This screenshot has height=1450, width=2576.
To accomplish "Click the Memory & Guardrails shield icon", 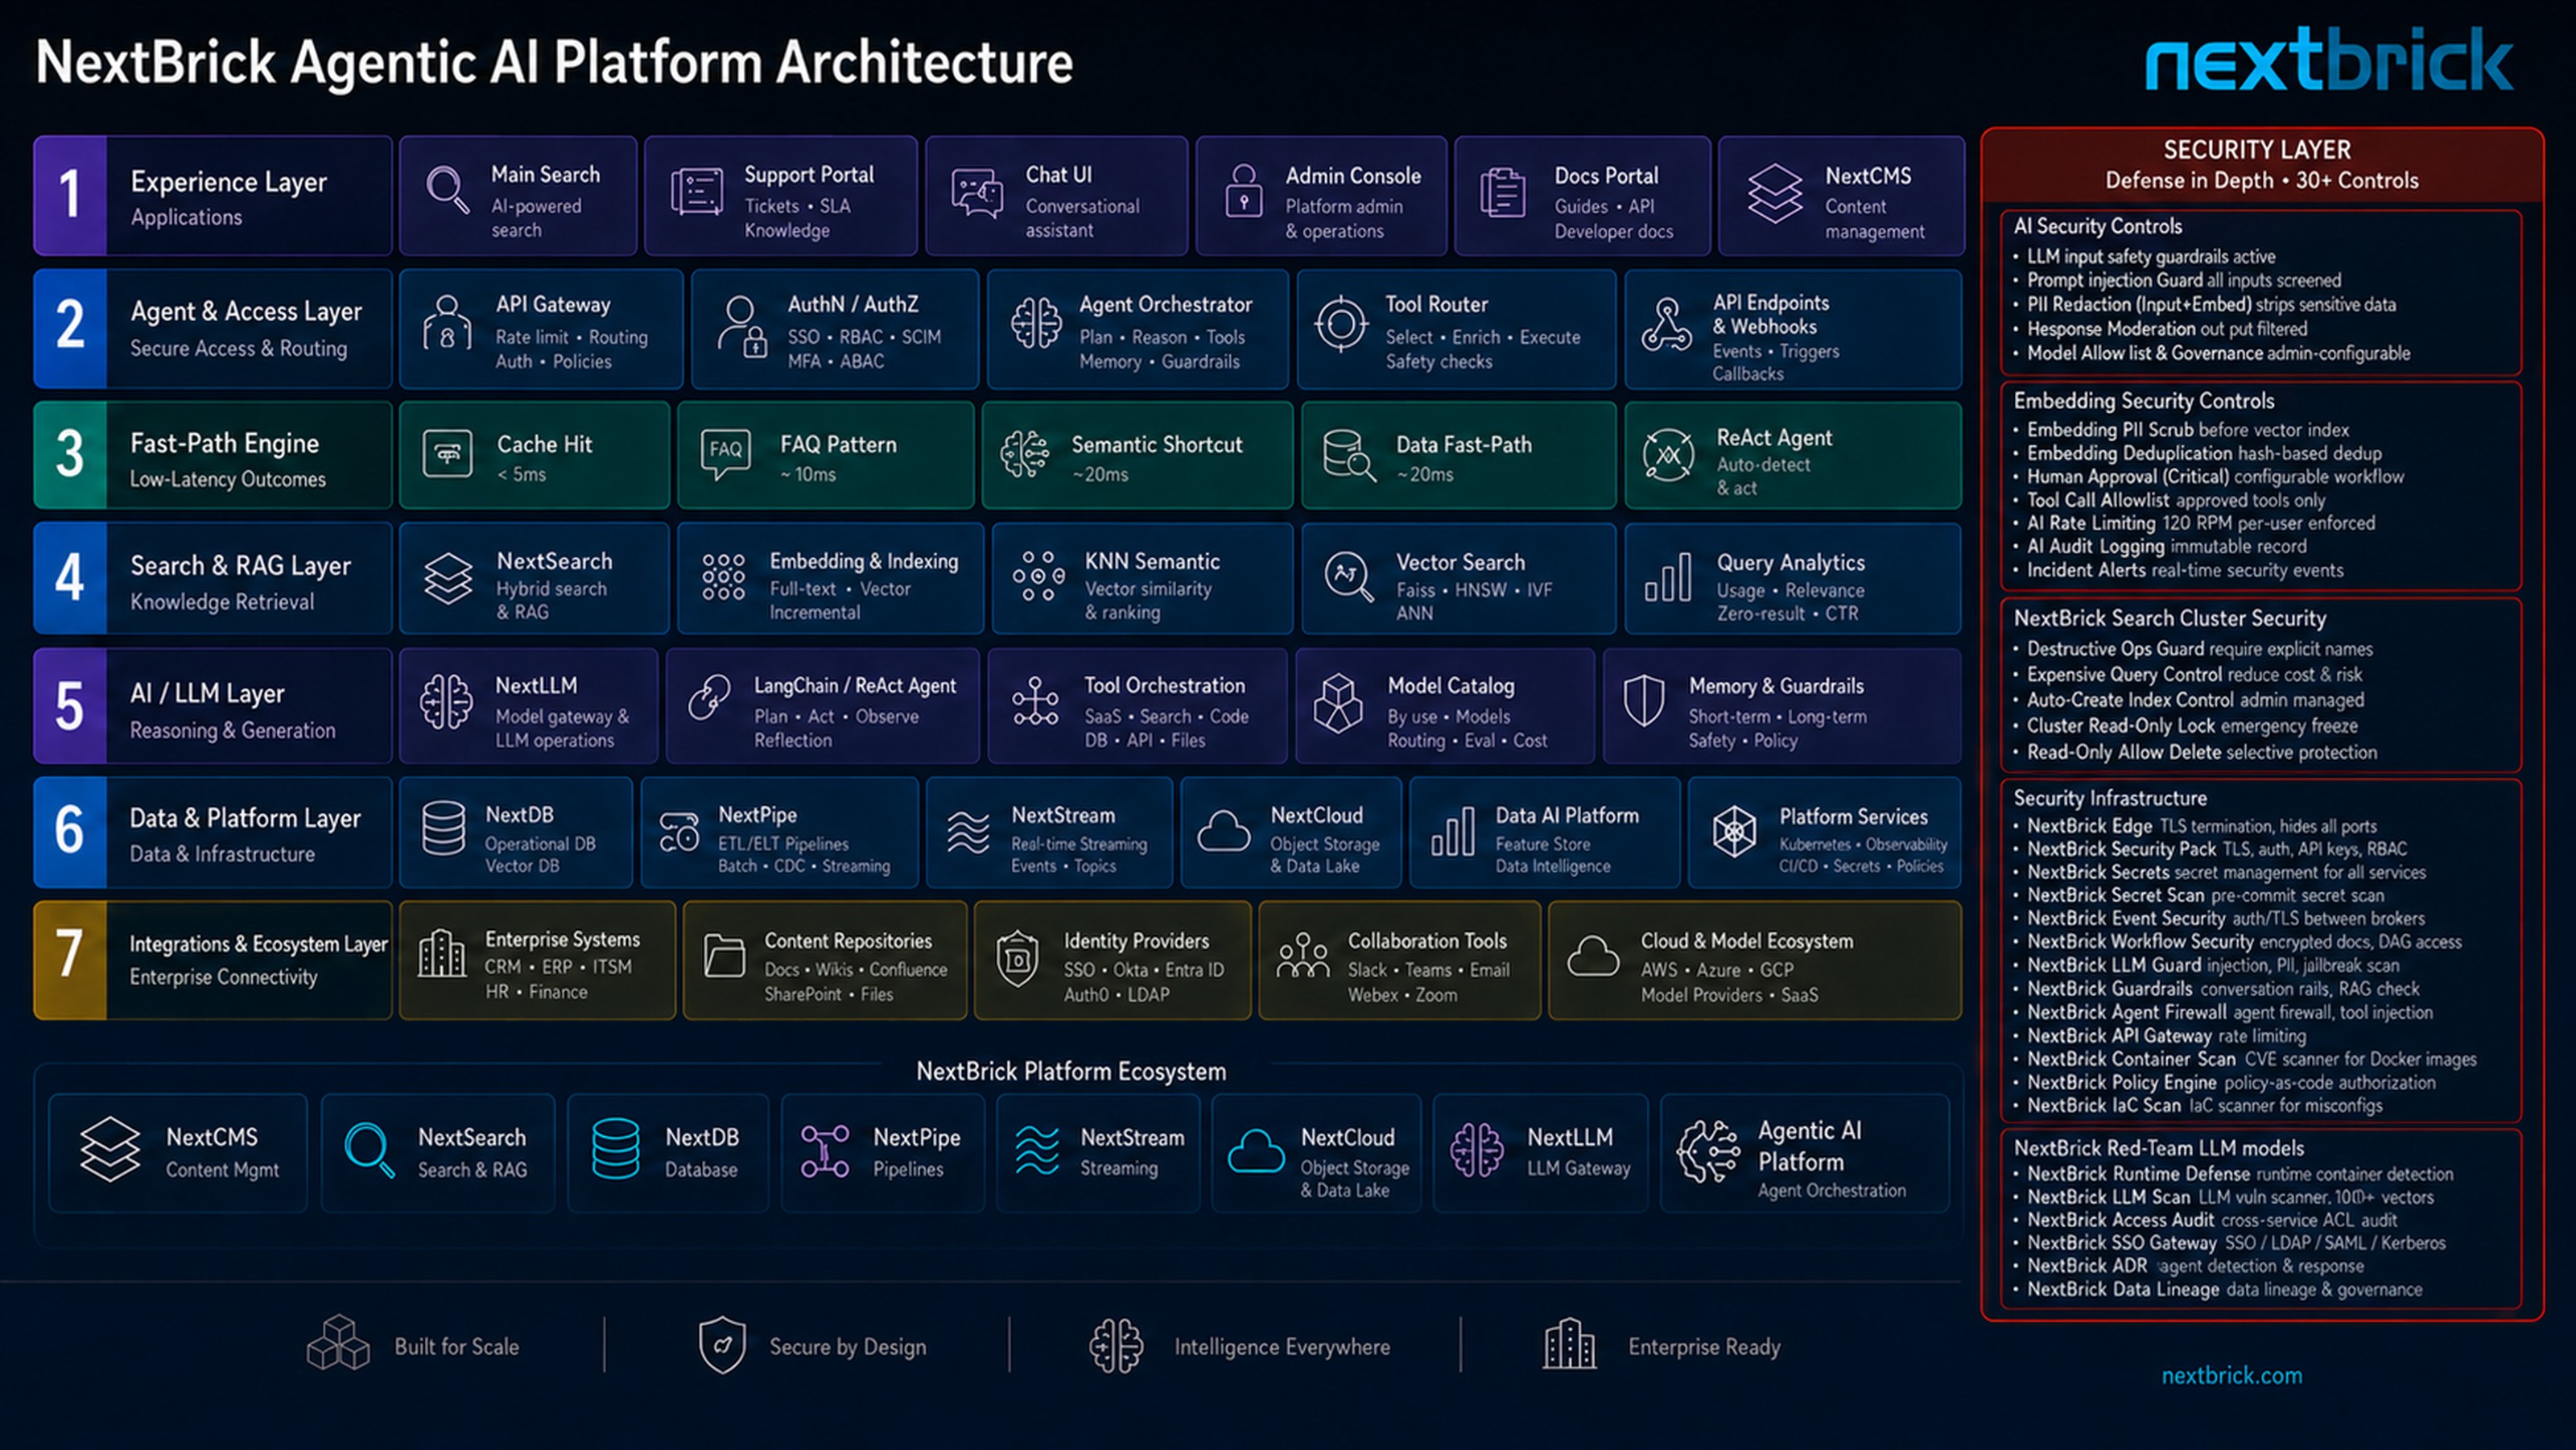I will click(x=1643, y=699).
